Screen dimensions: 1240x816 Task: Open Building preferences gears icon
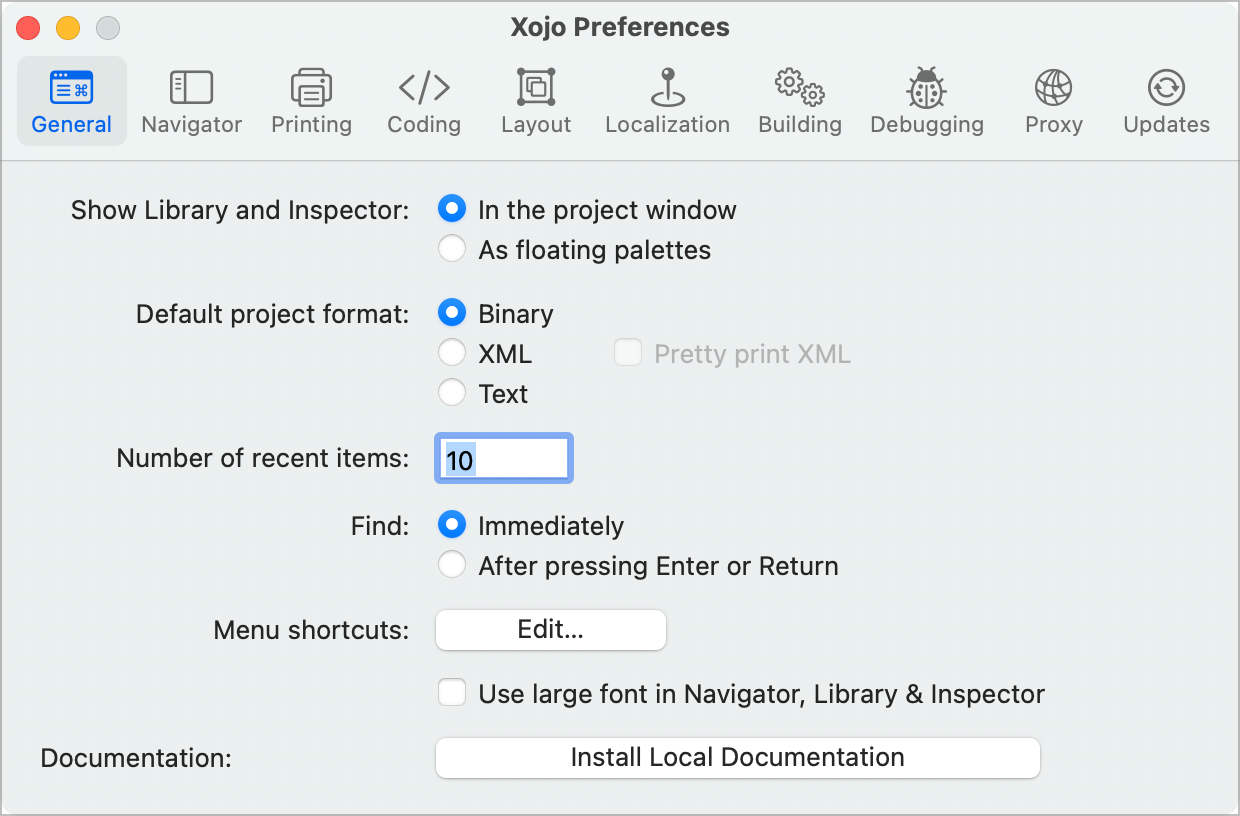click(x=799, y=88)
